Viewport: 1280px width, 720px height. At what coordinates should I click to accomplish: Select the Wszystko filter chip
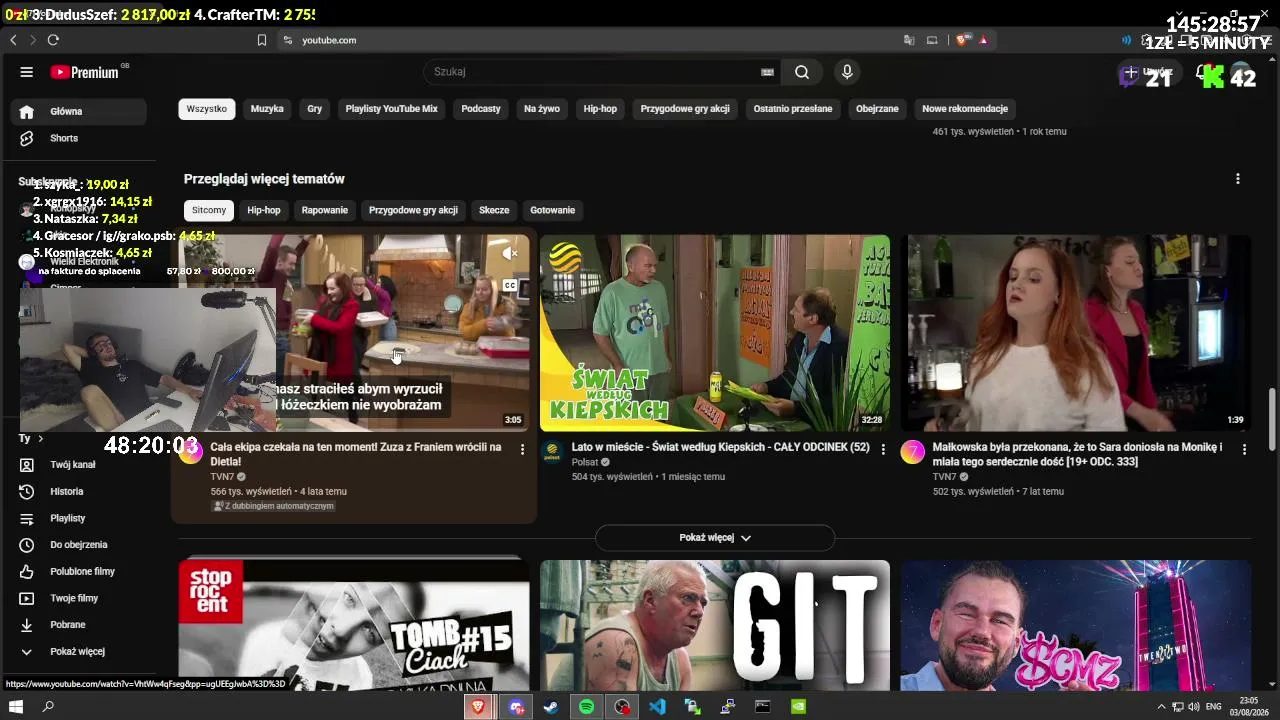click(x=207, y=109)
